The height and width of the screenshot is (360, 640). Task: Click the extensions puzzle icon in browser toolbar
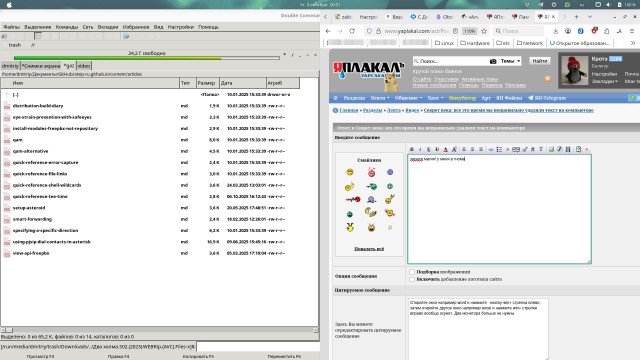click(607, 31)
